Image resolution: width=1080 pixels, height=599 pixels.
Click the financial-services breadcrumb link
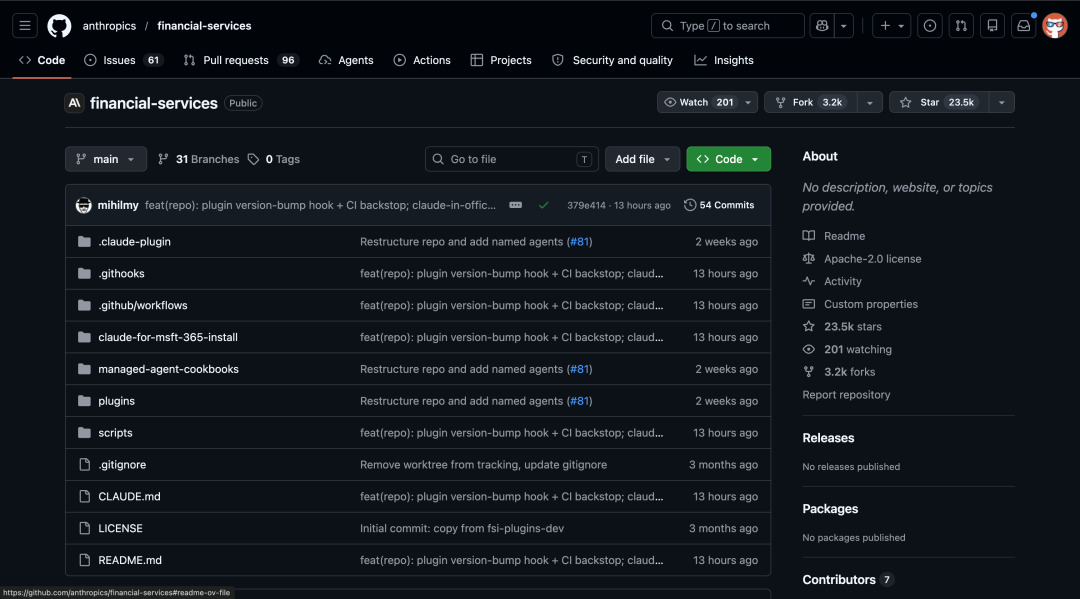click(x=204, y=26)
